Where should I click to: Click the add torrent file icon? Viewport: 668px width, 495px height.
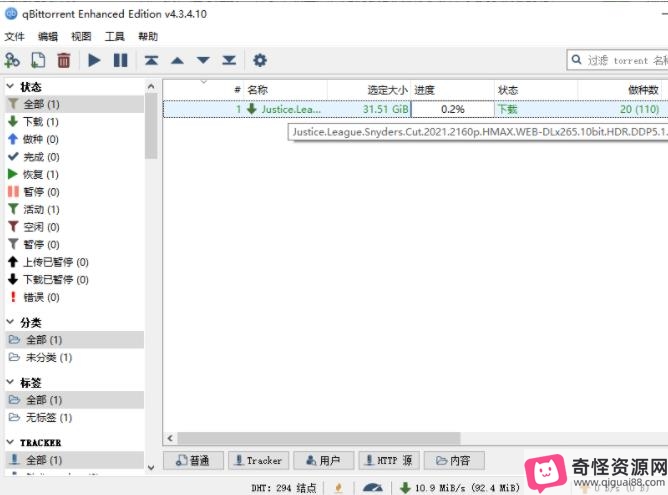click(38, 60)
